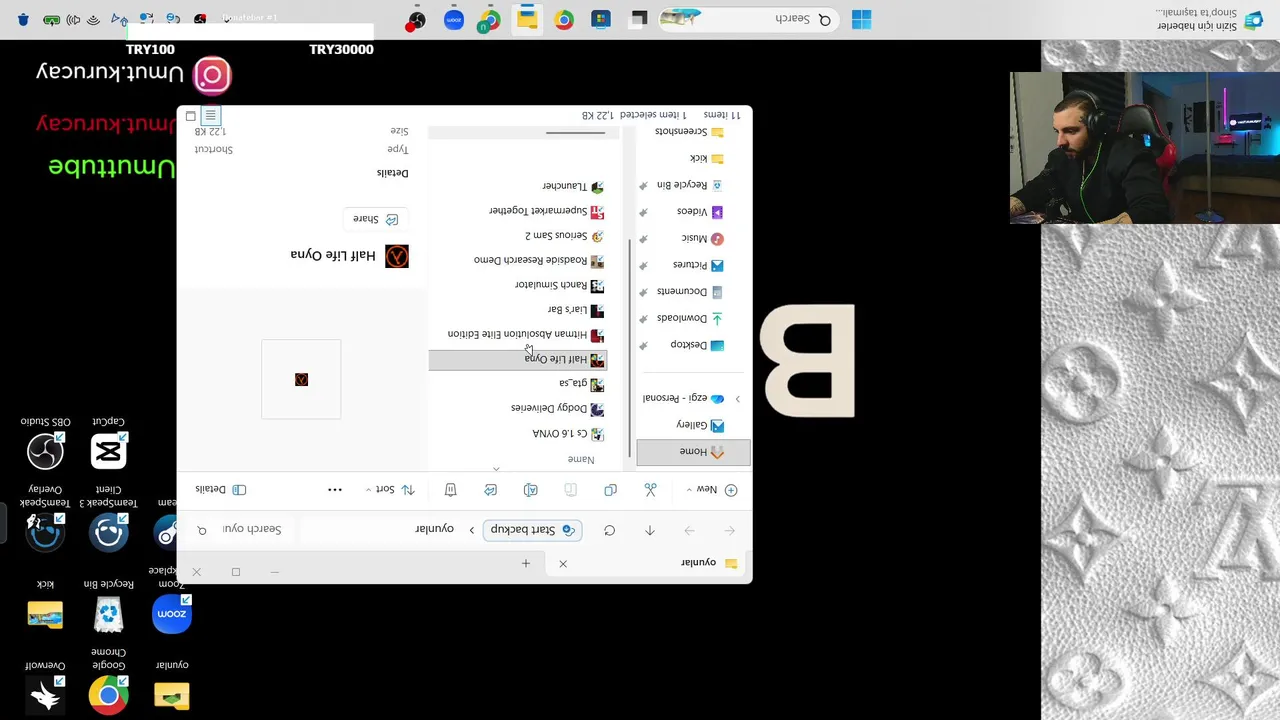Image resolution: width=1280 pixels, height=720 pixels.
Task: Select Gallery in the navigation pane
Action: (x=700, y=426)
